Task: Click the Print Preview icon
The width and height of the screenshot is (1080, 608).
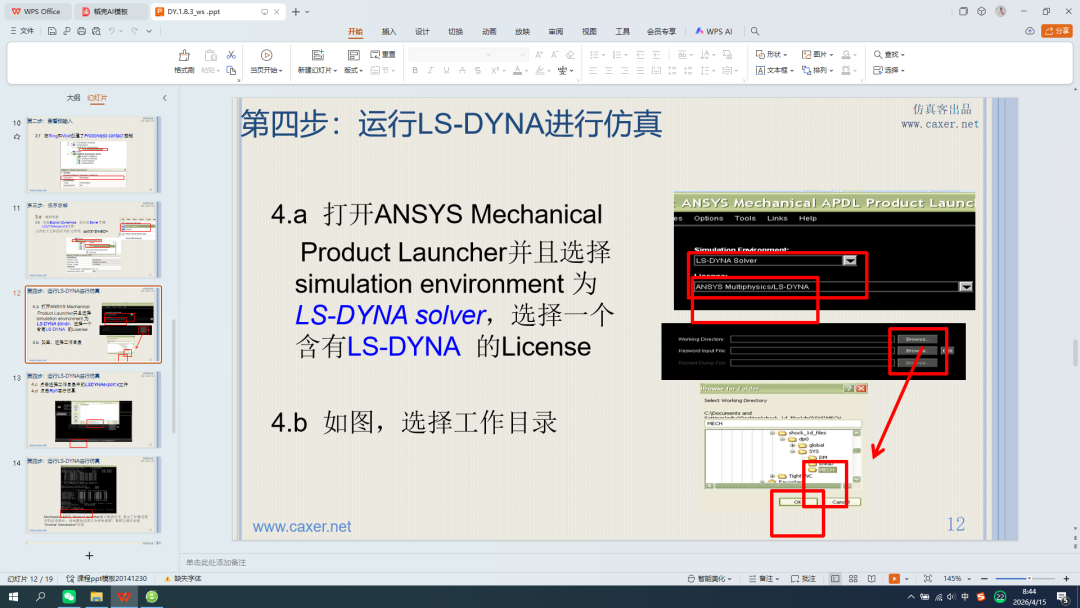Action: click(x=96, y=31)
